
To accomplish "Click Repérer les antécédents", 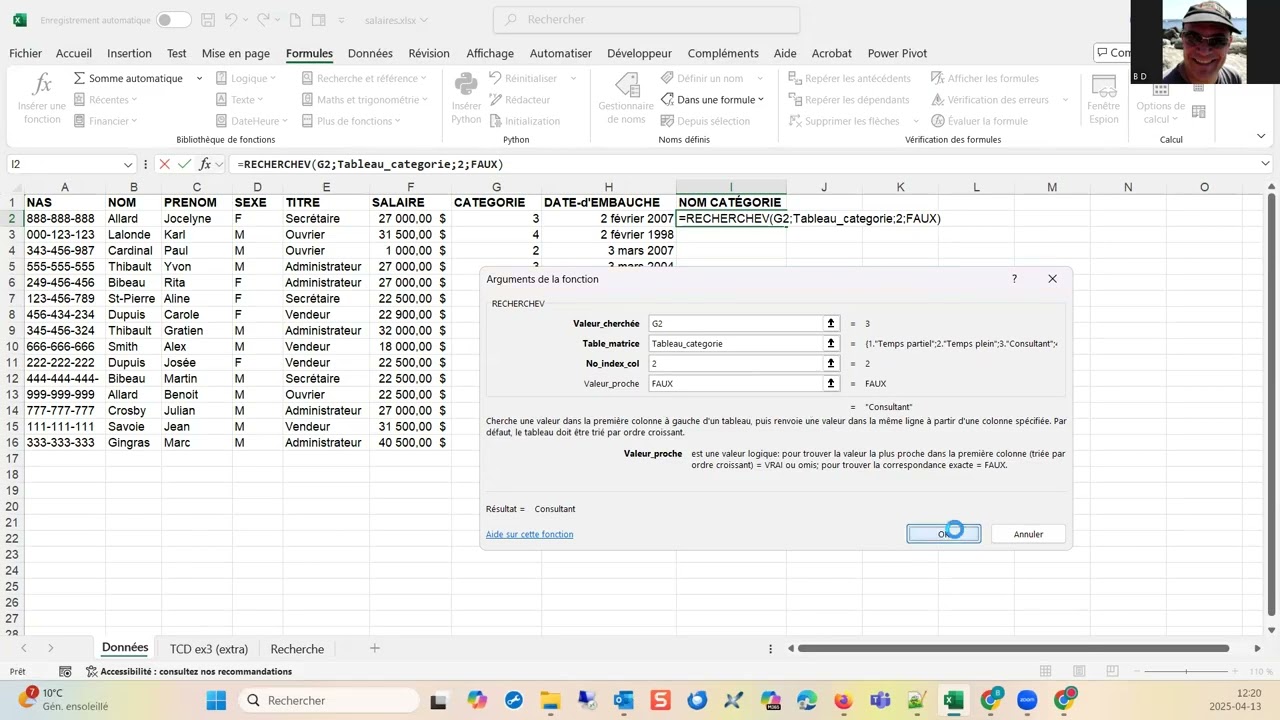I will pyautogui.click(x=849, y=78).
